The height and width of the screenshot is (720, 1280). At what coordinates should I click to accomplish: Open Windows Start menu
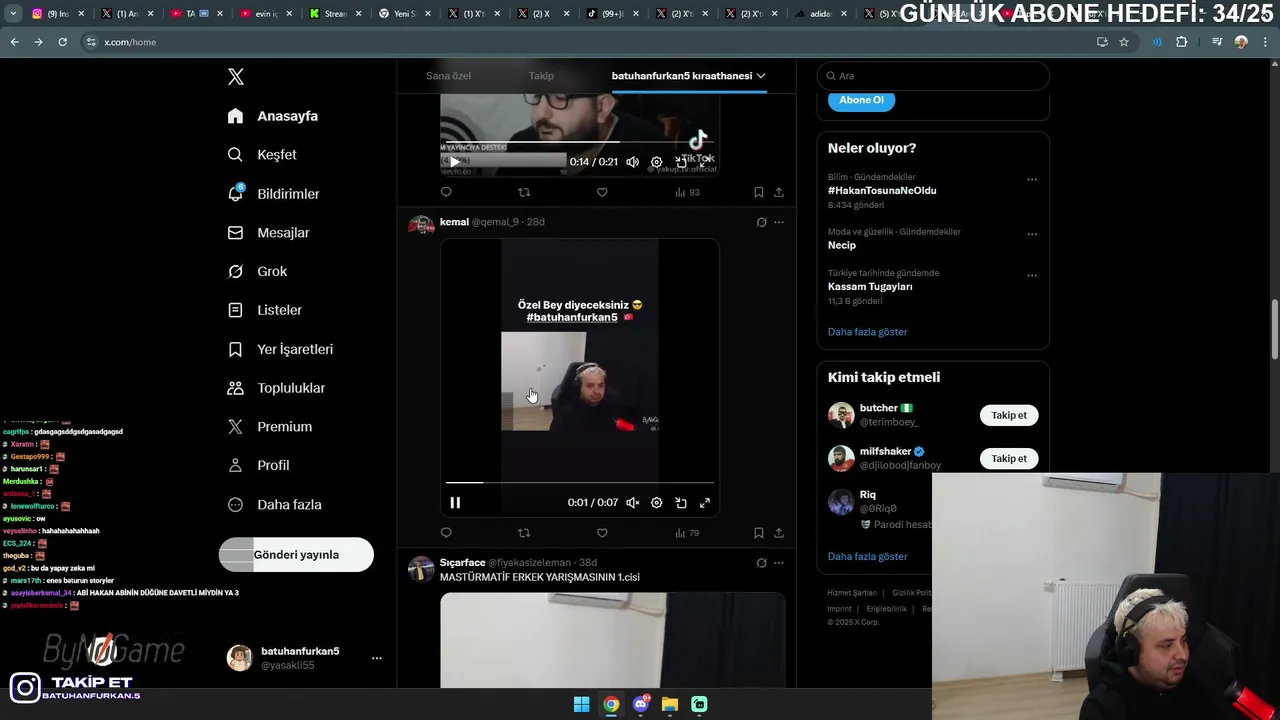[581, 704]
